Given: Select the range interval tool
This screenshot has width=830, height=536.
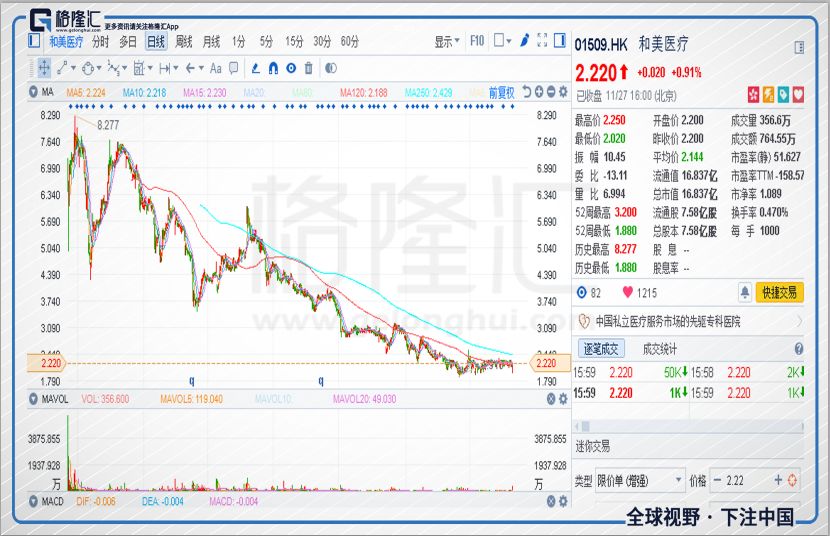Looking at the screenshot, I should pyautogui.click(x=165, y=68).
